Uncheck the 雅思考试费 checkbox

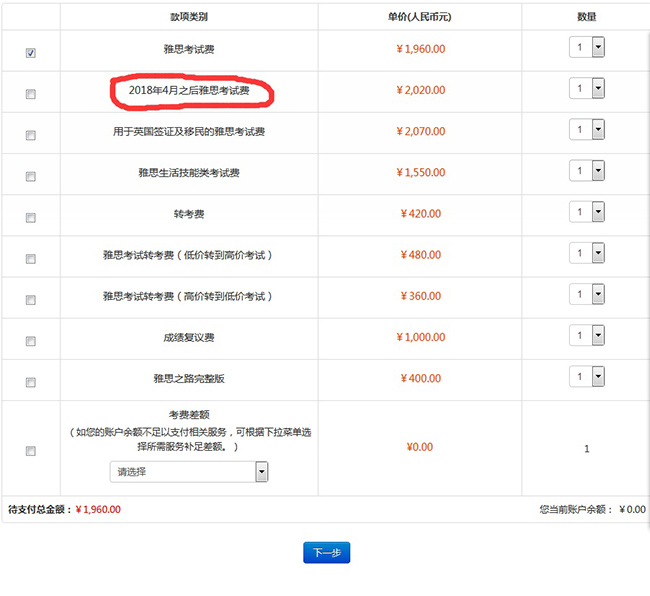point(30,53)
